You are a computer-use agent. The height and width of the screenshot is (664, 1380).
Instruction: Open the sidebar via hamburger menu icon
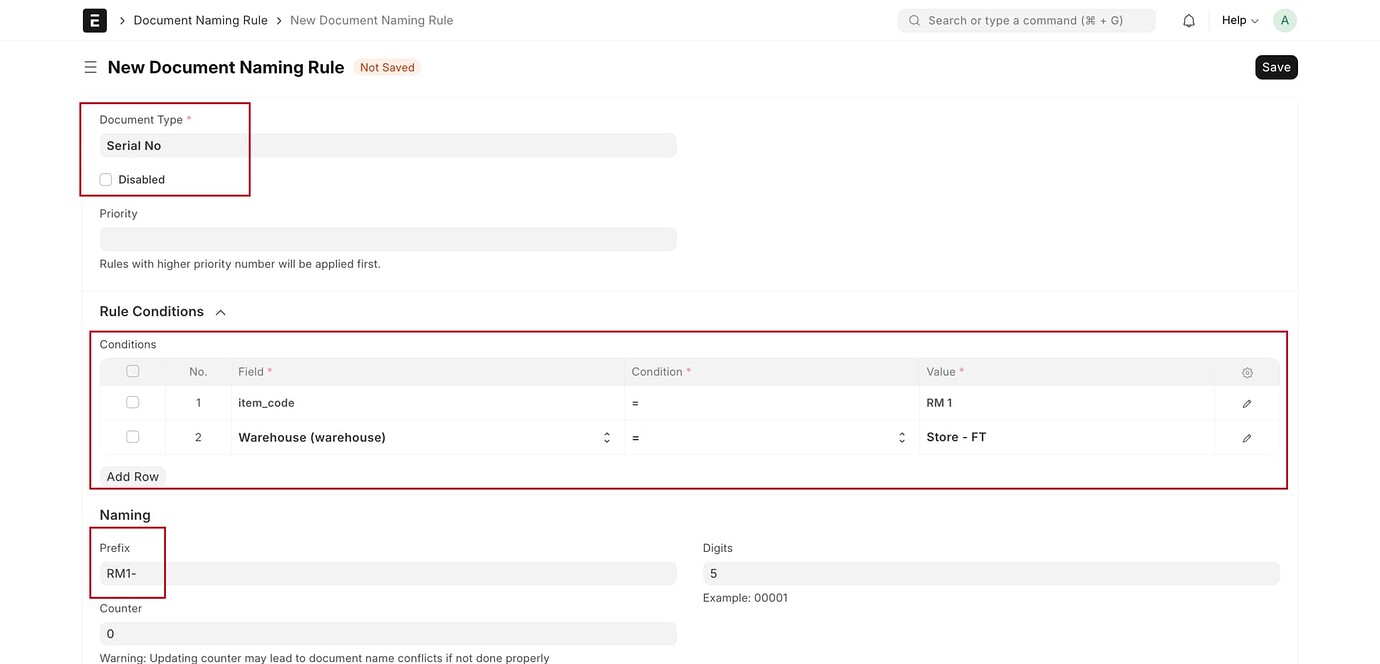tap(90, 67)
